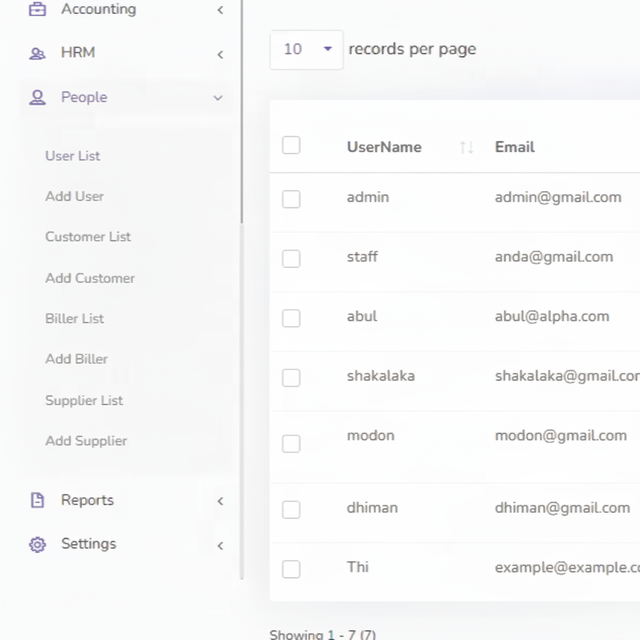
Task: Open Supplier List link
Action: click(84, 400)
